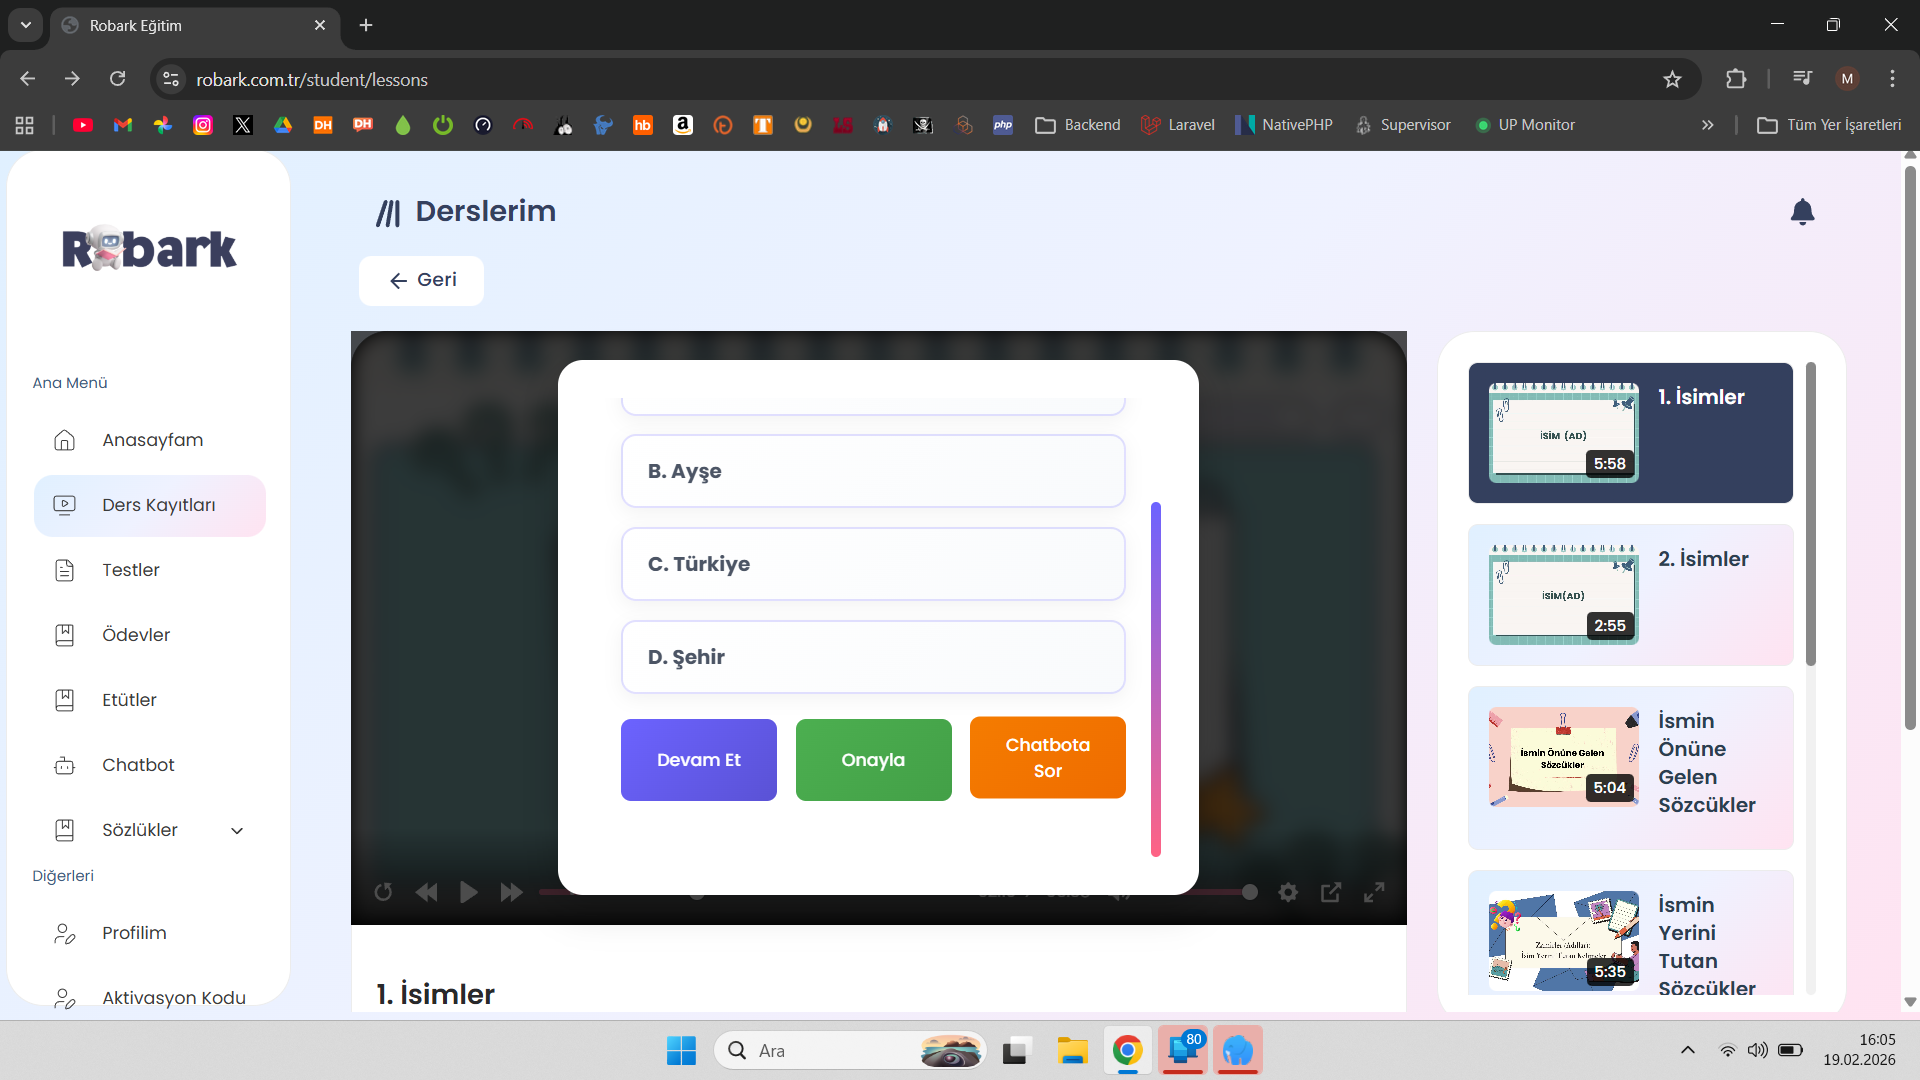Image resolution: width=1920 pixels, height=1080 pixels.
Task: Click the Robark logo
Action: coord(149,248)
